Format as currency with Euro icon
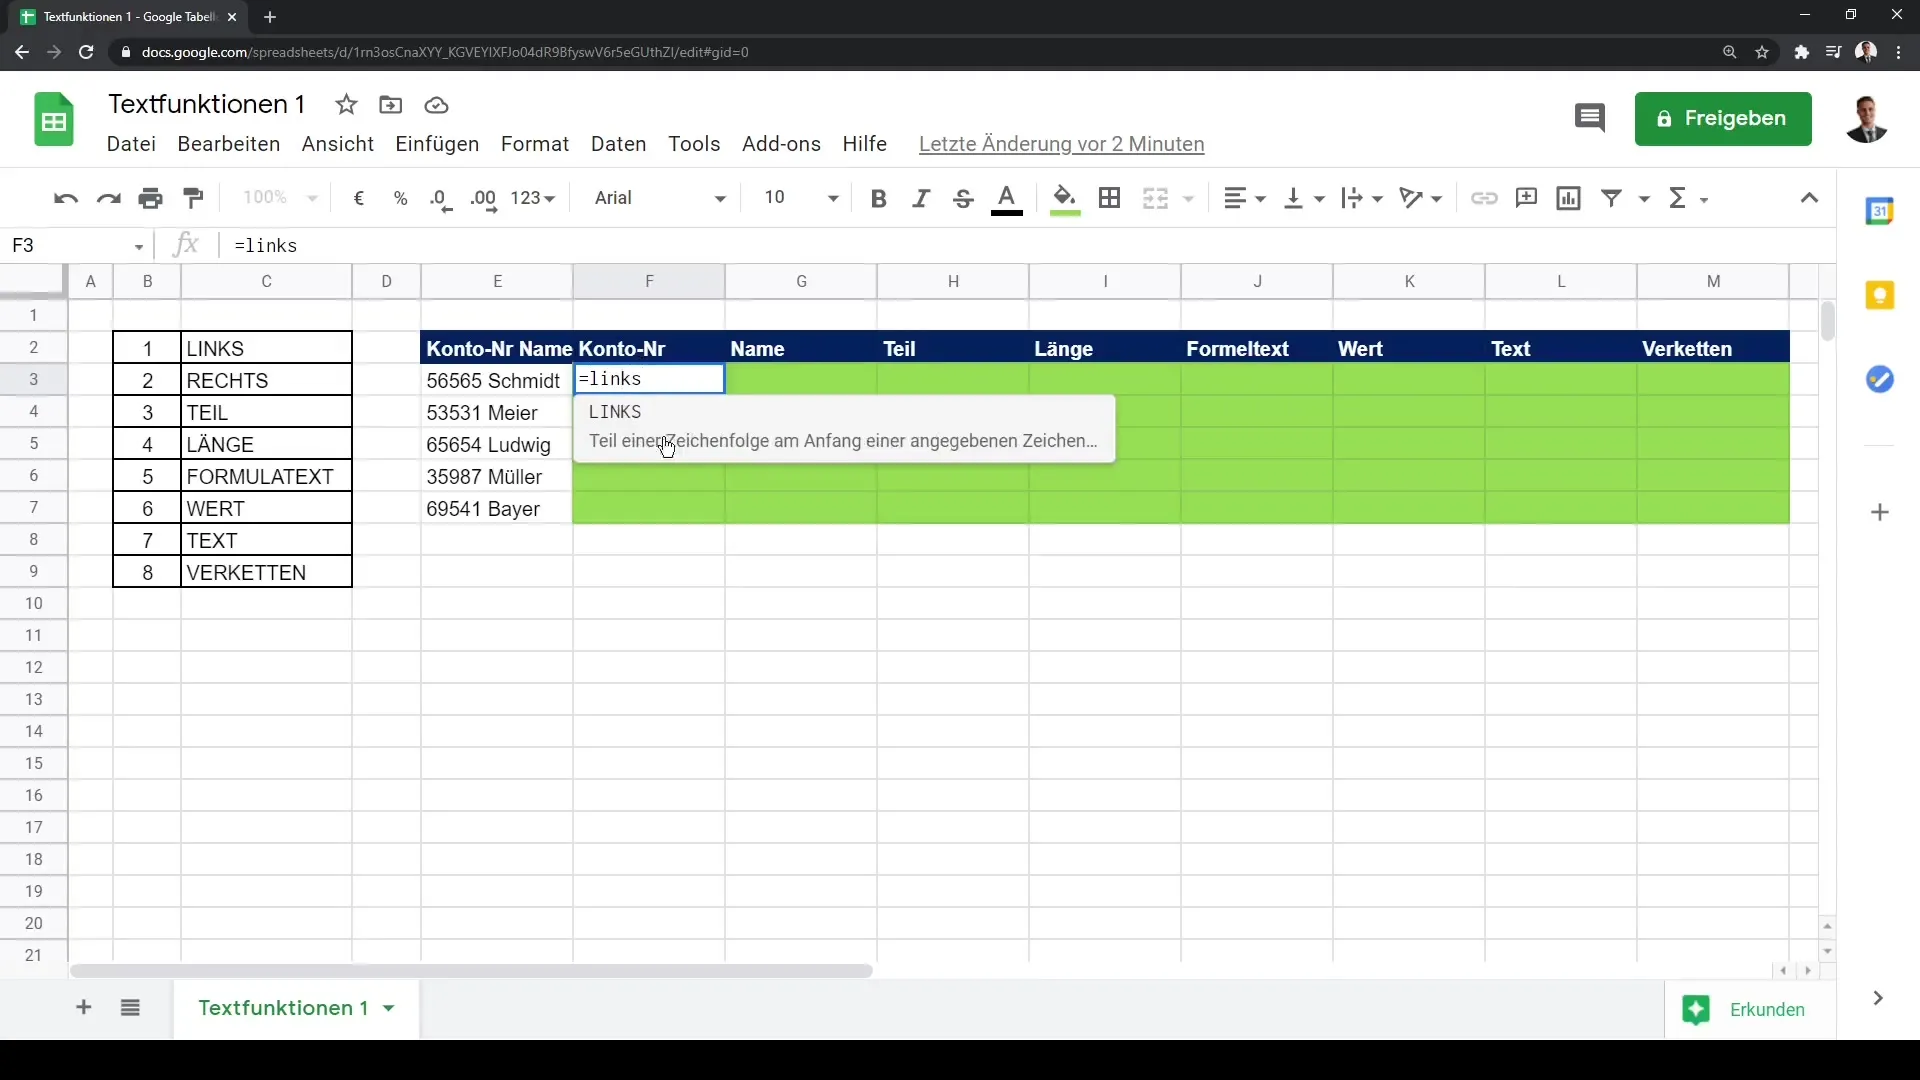The height and width of the screenshot is (1080, 1920). pos(359,198)
